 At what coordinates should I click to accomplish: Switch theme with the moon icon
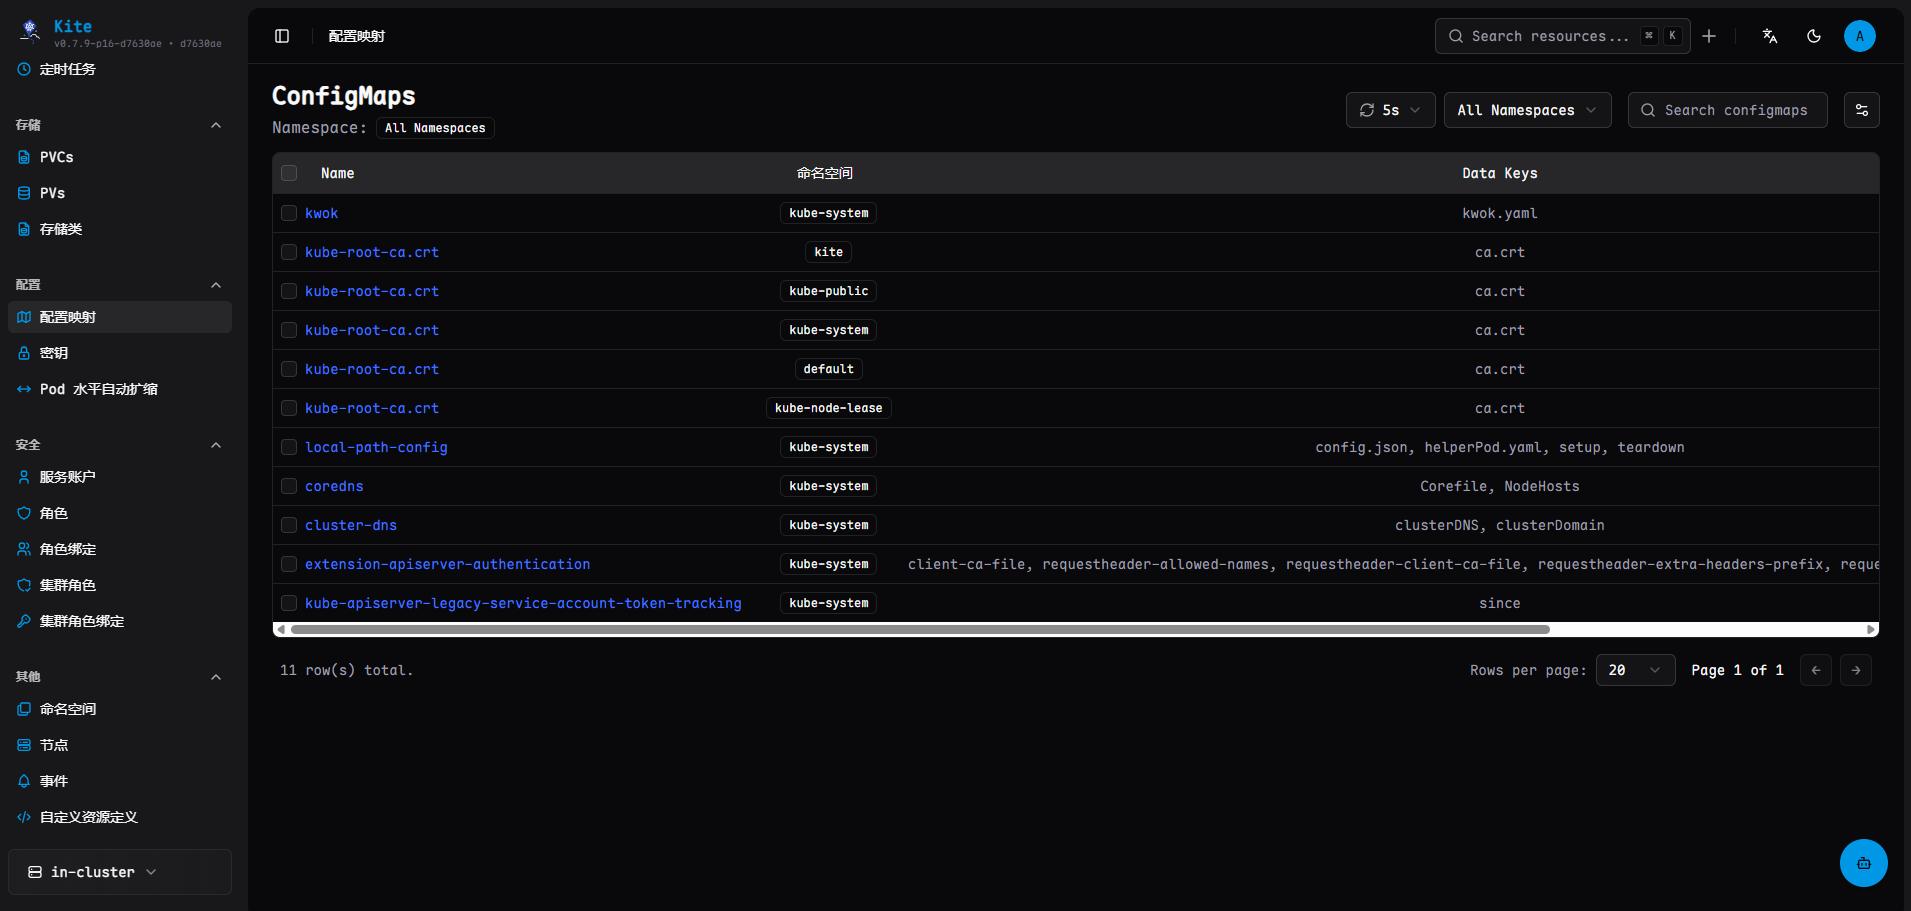point(1814,36)
